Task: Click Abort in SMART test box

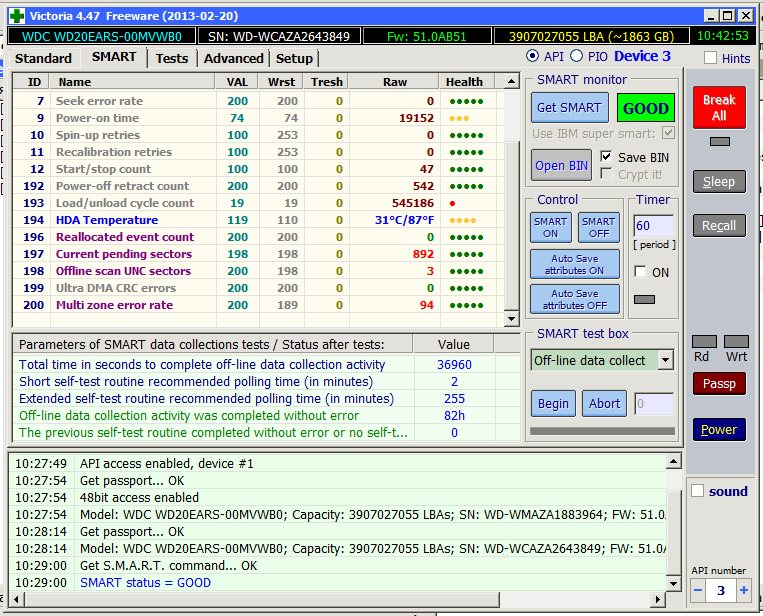Action: pyautogui.click(x=604, y=404)
